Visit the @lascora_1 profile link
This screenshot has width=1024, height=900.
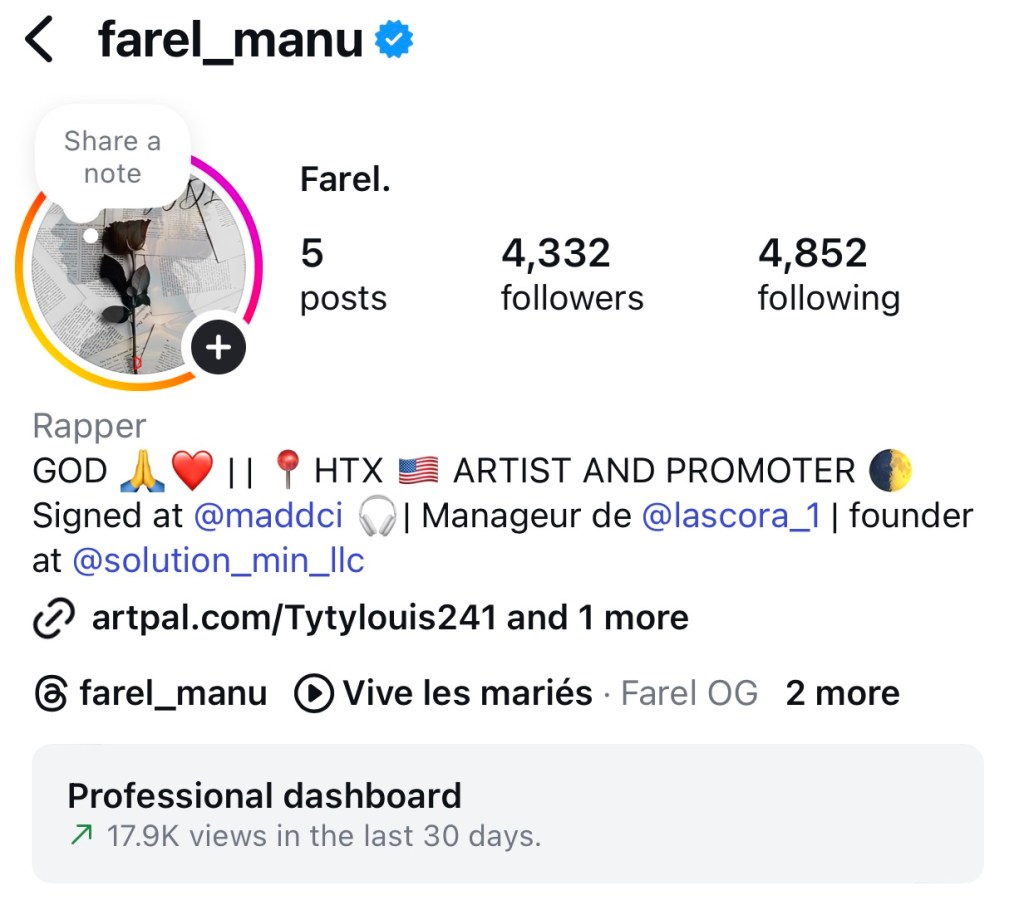731,516
